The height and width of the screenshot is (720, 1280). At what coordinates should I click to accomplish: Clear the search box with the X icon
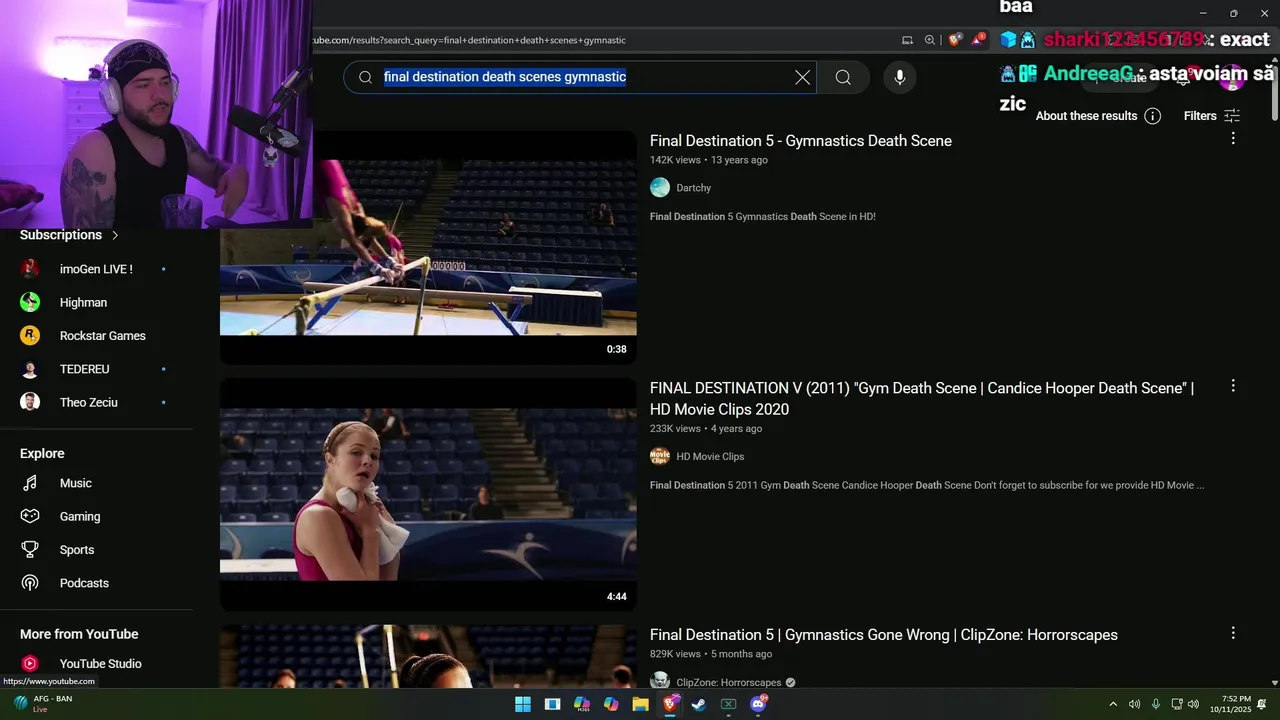(x=802, y=77)
